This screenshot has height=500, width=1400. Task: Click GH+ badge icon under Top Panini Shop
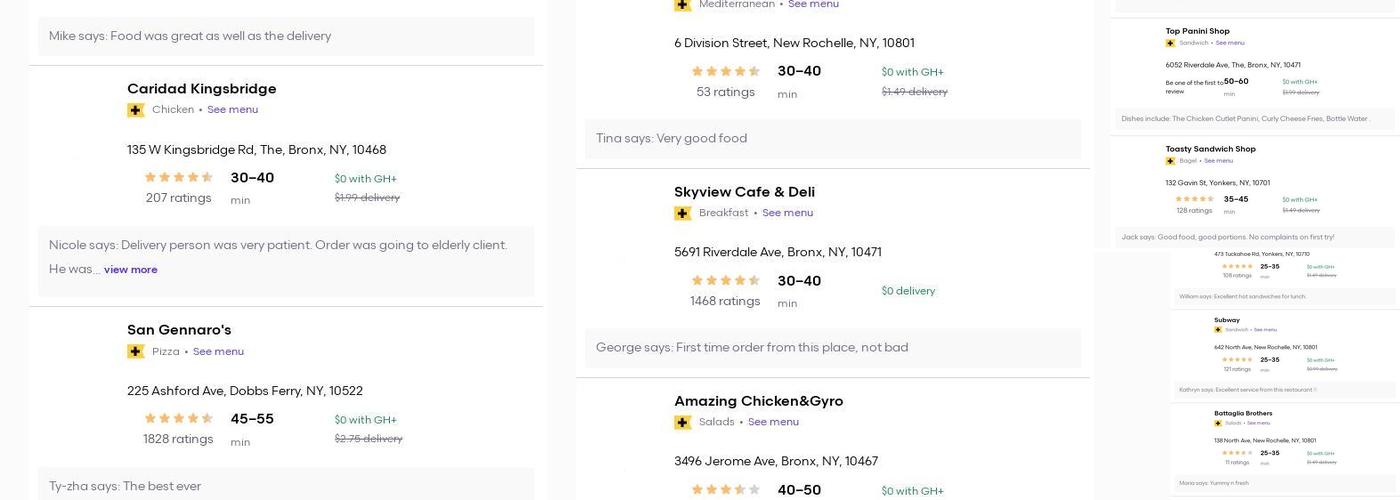[x=1170, y=43]
